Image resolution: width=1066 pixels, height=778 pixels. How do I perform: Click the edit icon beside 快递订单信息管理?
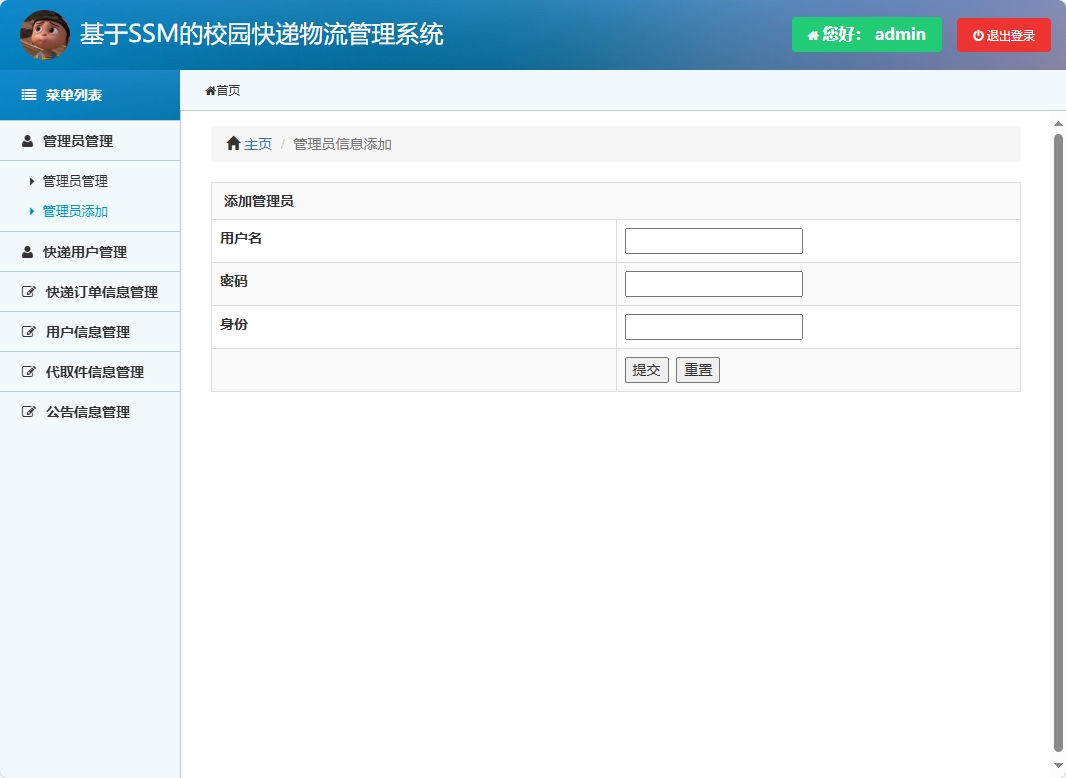28,292
